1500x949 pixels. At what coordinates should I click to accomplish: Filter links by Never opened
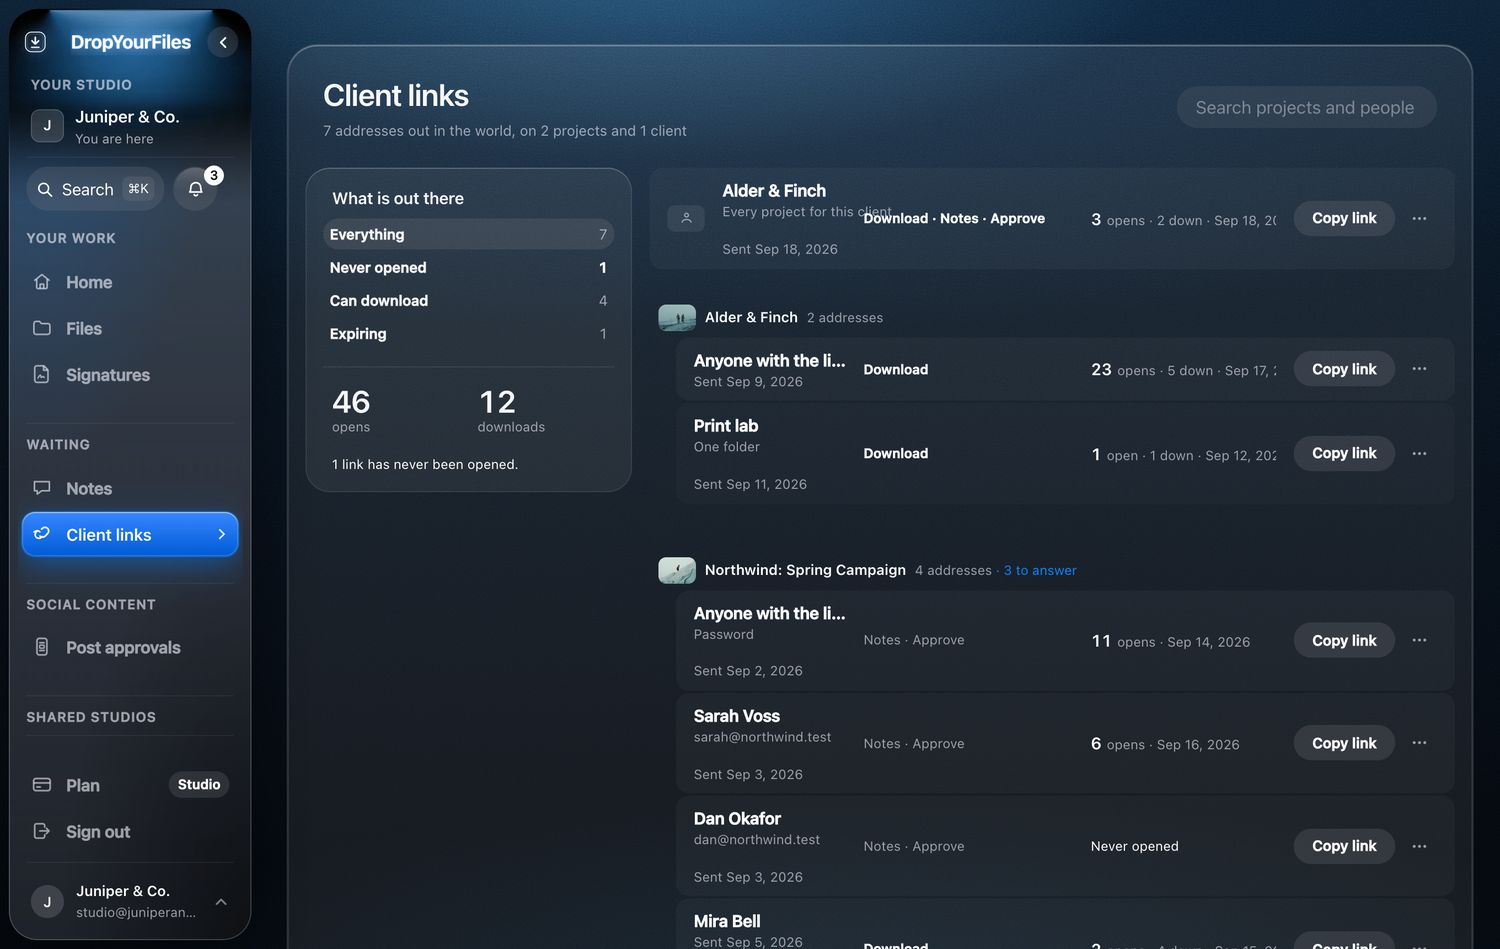click(x=468, y=268)
